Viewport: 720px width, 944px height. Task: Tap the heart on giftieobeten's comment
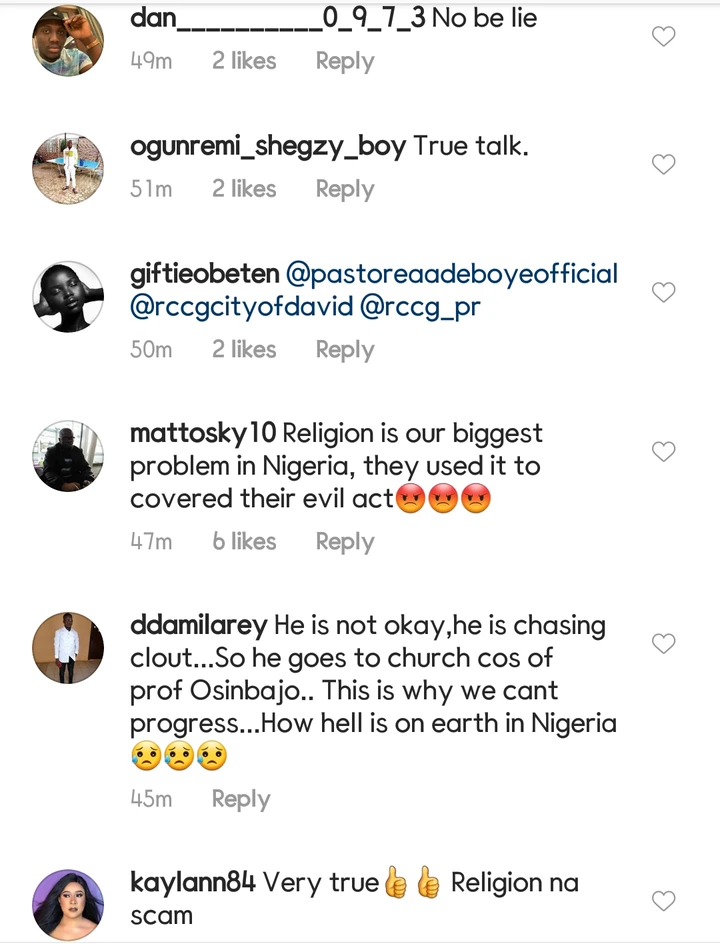click(664, 292)
